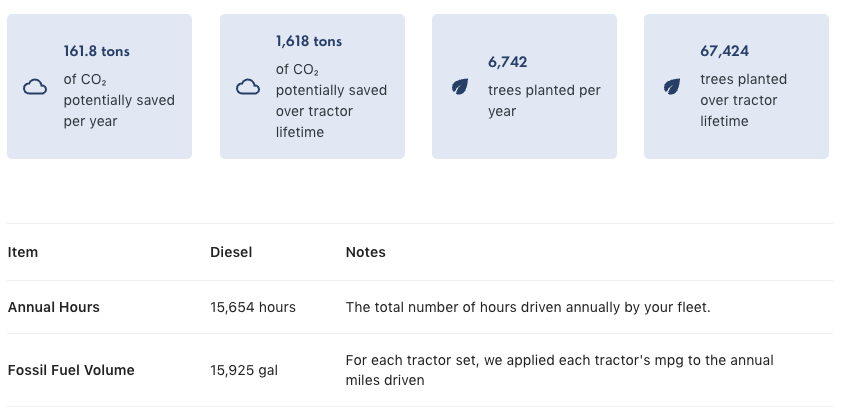
Task: Click the Diesel column header
Action: [231, 252]
